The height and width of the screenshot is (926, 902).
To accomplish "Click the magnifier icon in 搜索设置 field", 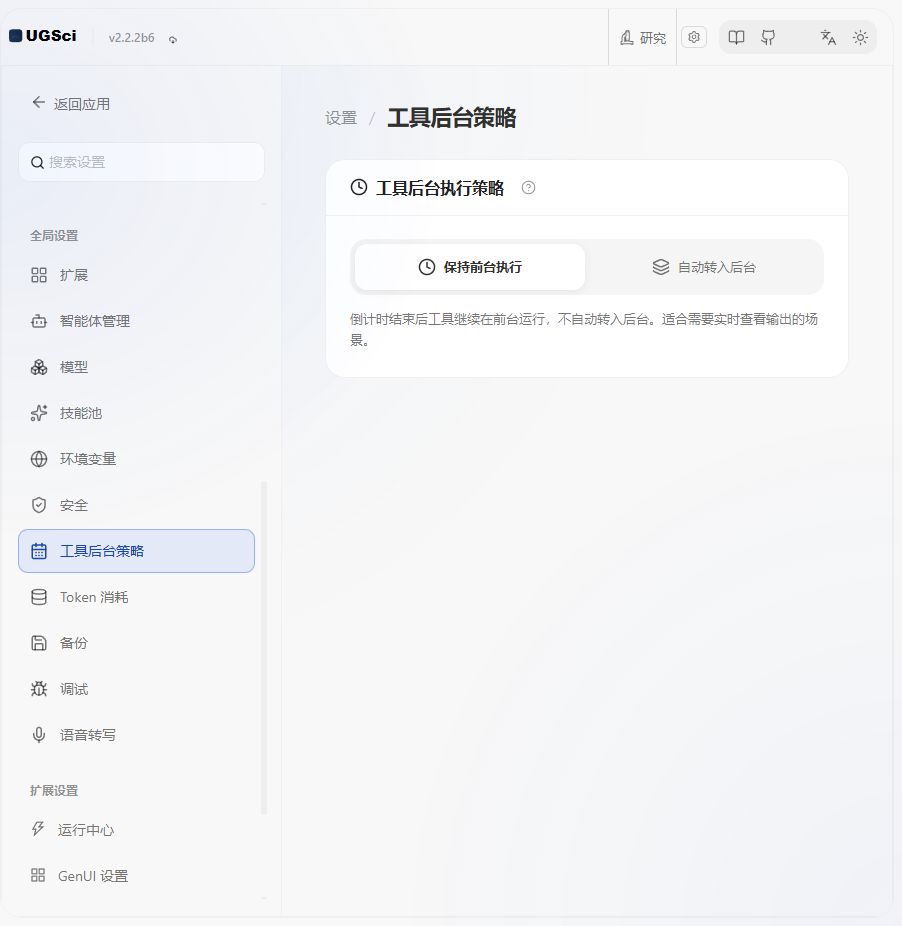I will tap(37, 162).
